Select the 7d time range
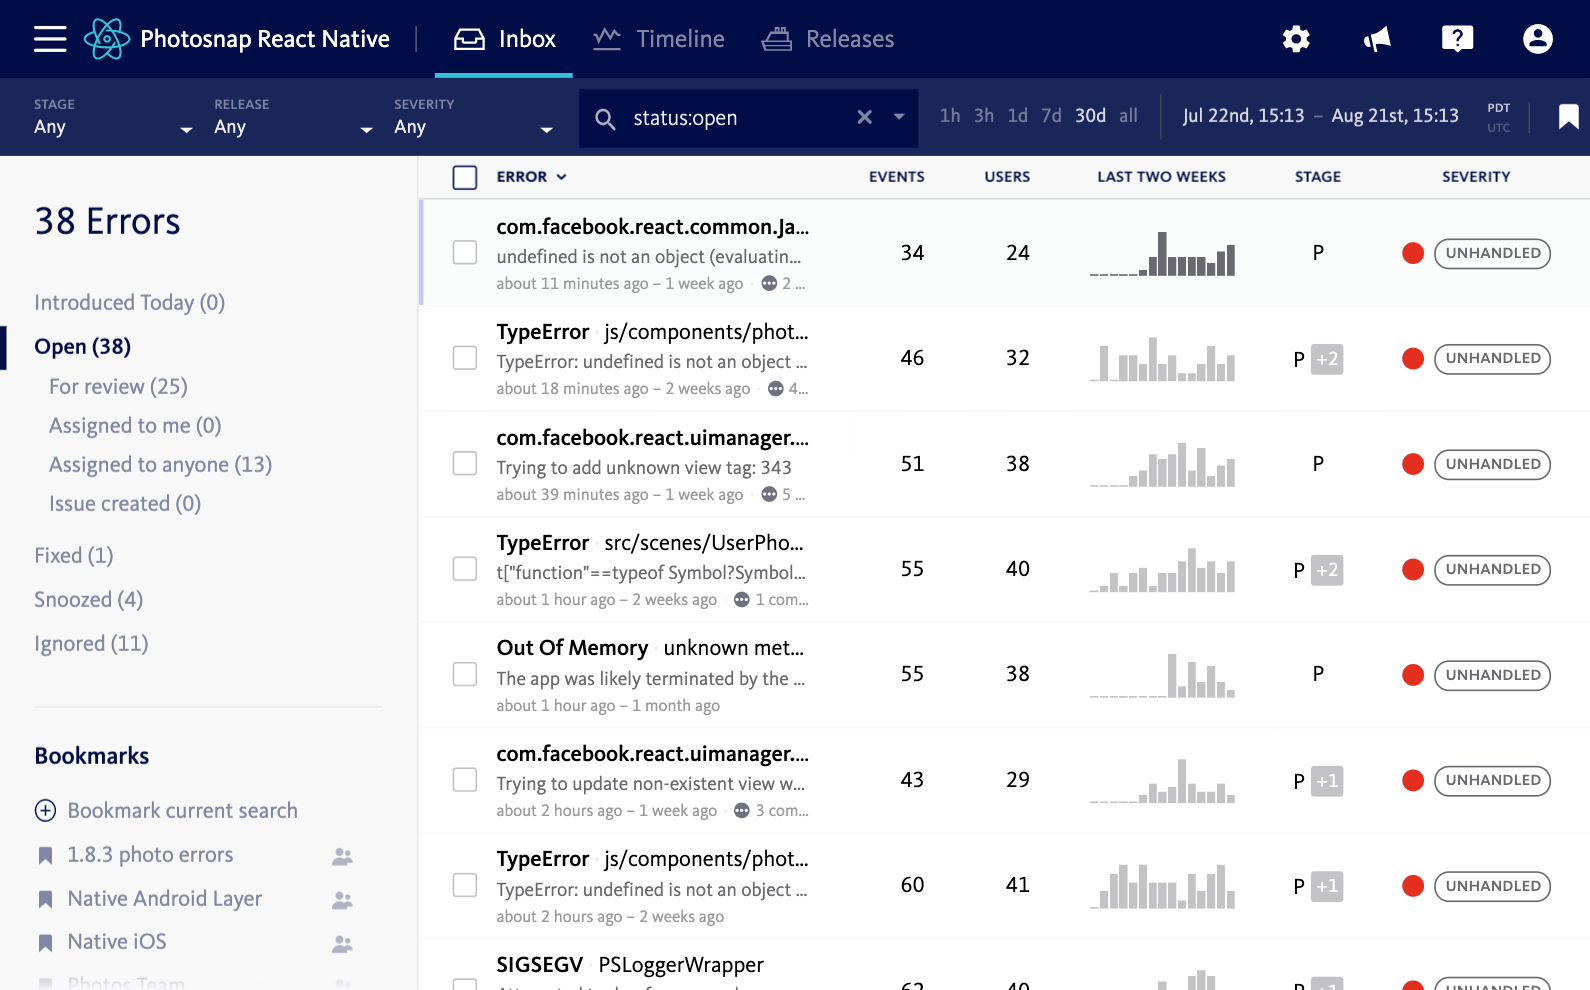This screenshot has height=990, width=1590. 1051,116
